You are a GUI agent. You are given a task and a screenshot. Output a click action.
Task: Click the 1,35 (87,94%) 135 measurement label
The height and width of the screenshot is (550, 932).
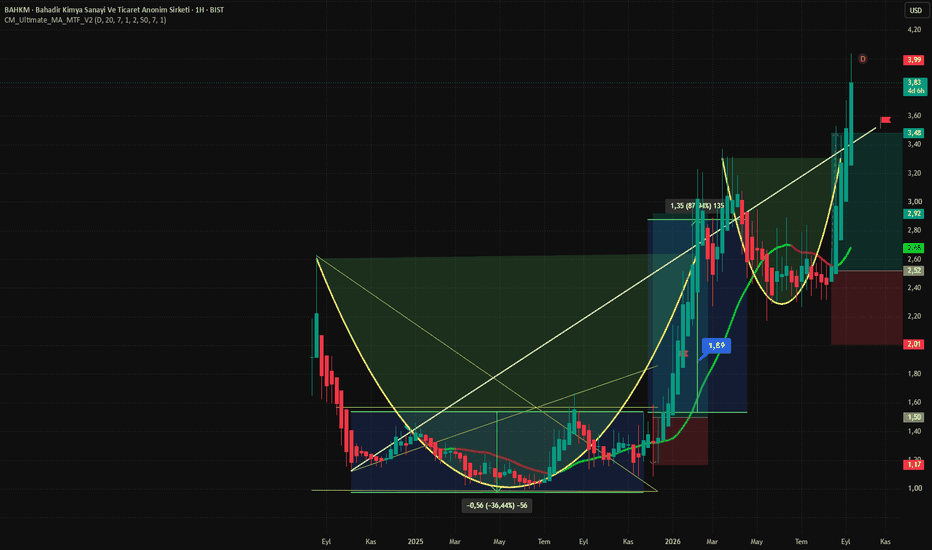697,206
